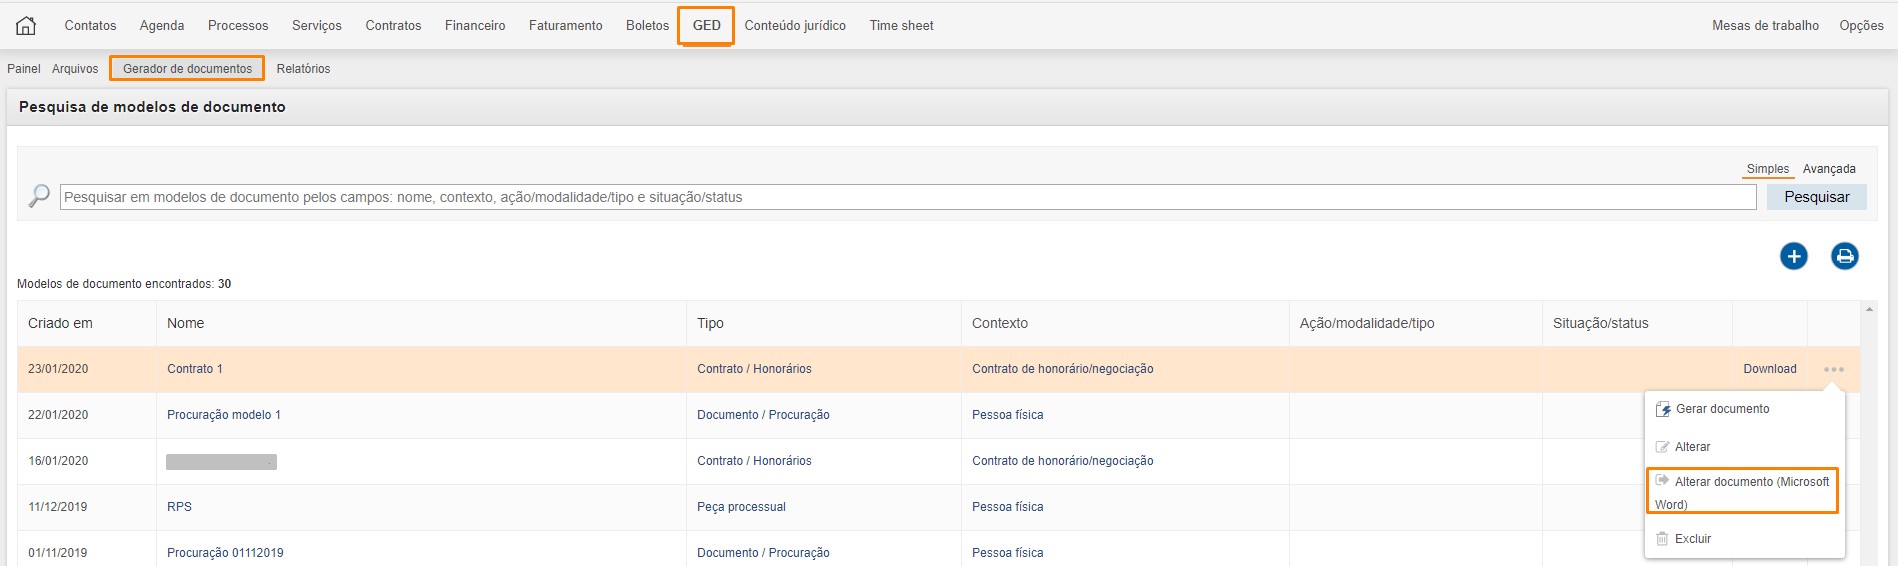Click the home icon in top navigation
1898x566 pixels.
click(x=26, y=26)
